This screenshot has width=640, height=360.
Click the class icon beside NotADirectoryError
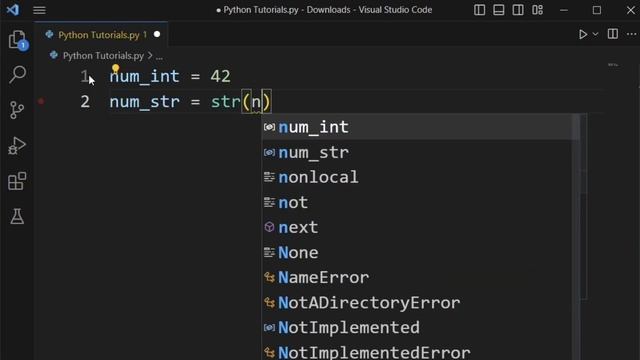point(269,303)
